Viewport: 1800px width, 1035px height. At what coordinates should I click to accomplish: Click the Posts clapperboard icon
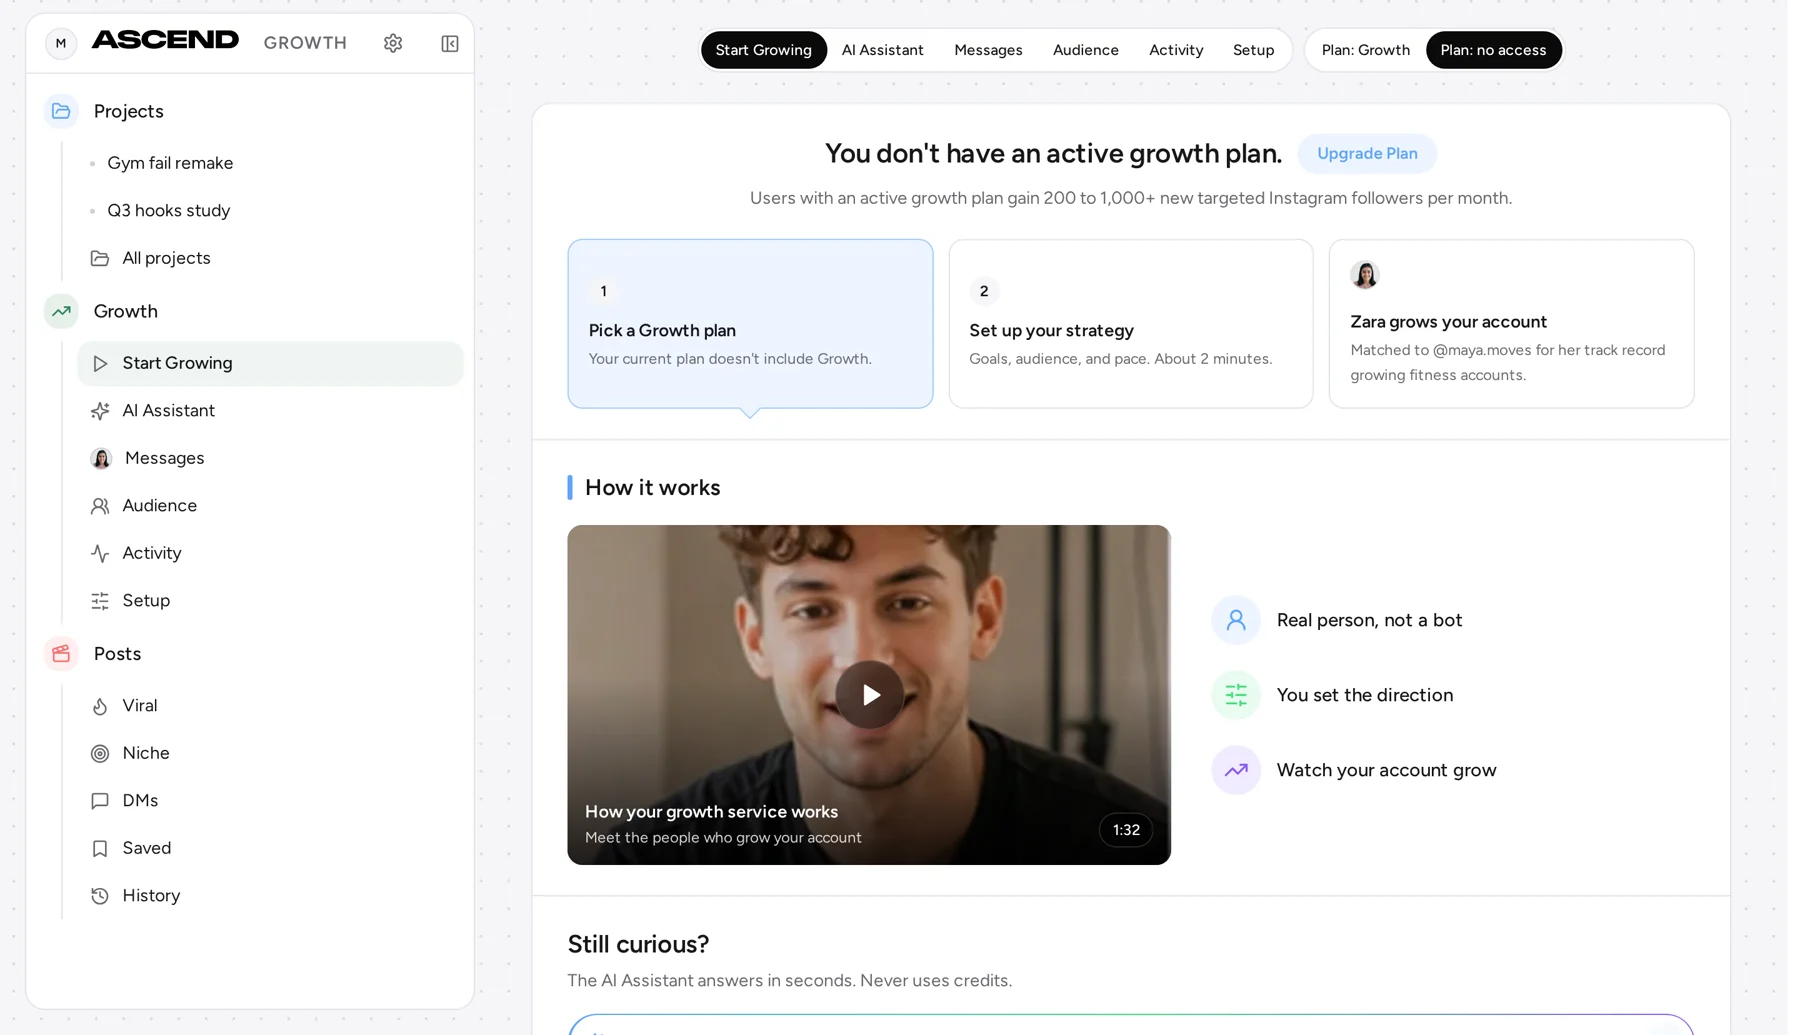(x=61, y=654)
